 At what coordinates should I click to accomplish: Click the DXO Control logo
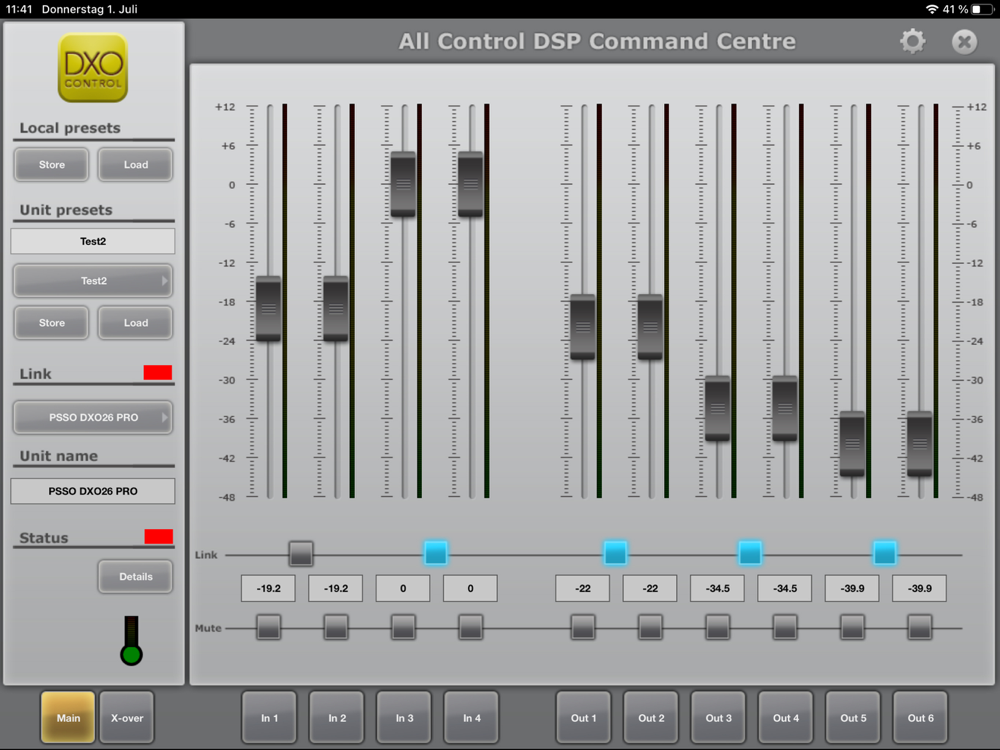pos(93,68)
